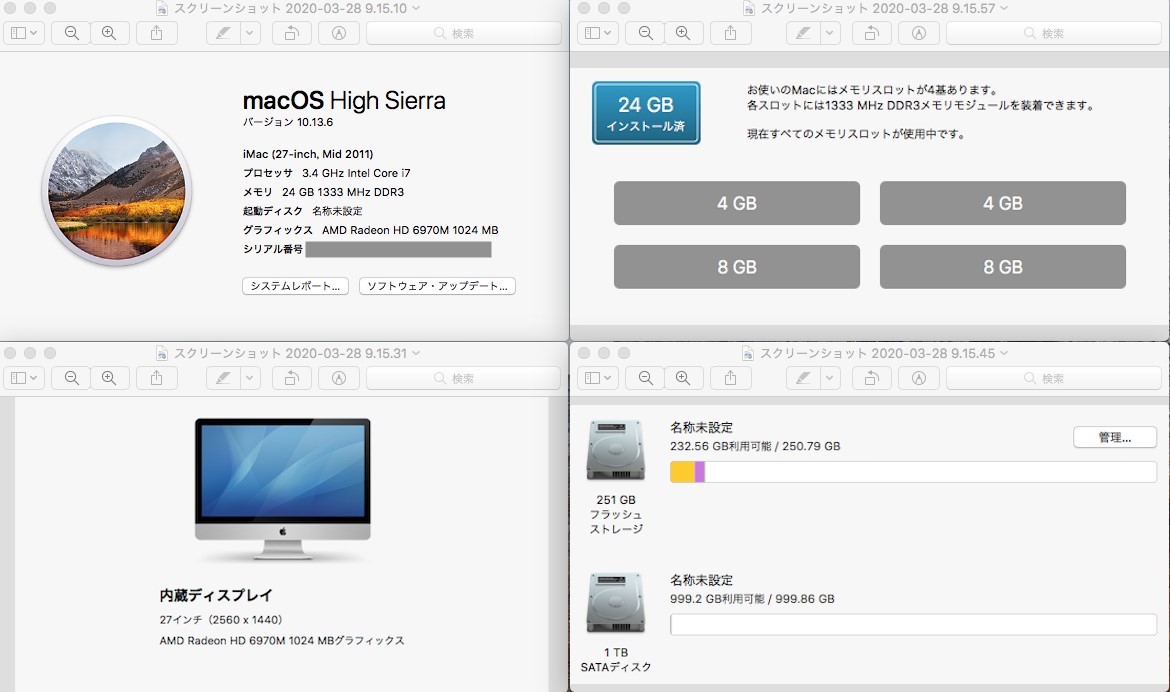Image resolution: width=1170 pixels, height=692 pixels.
Task: Show markup toolbar in 9.15.57 window
Action: (919, 33)
